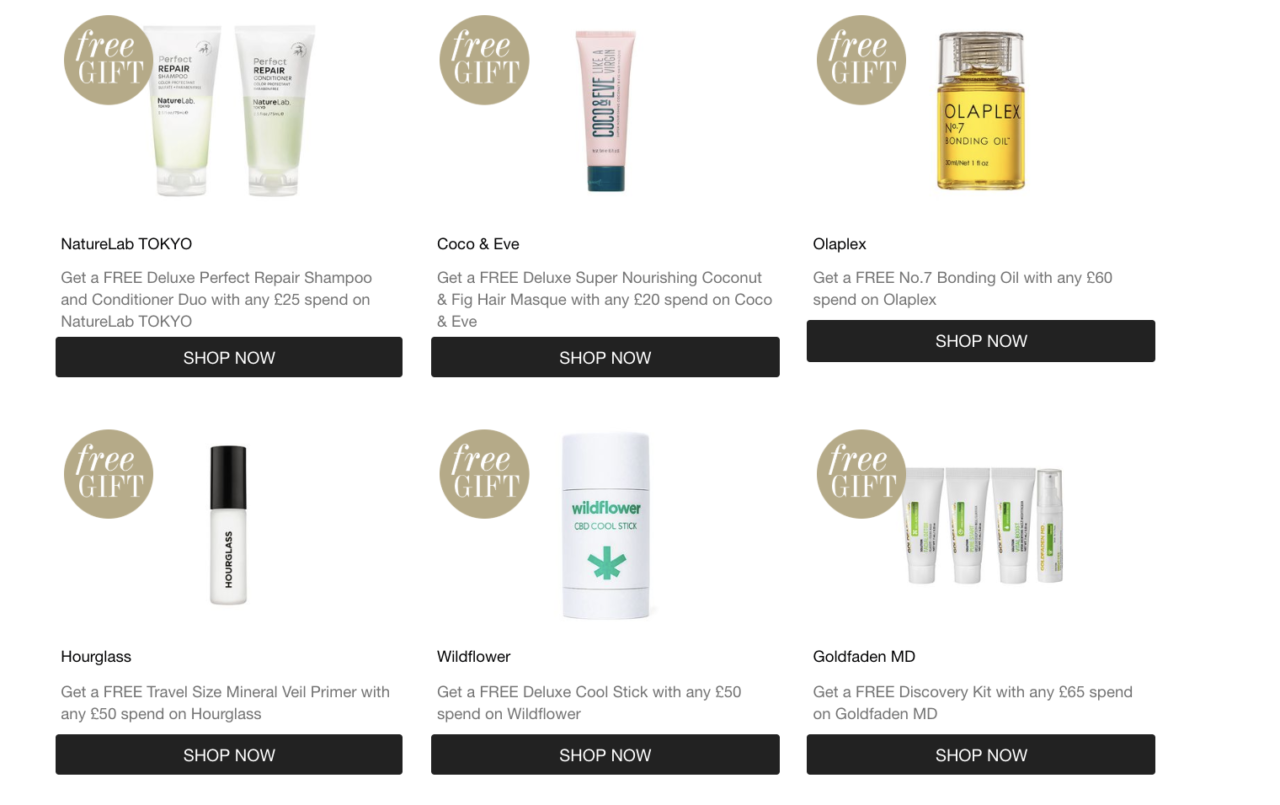This screenshot has height=805, width=1280.
Task: Click the Wildflower brand name heading
Action: click(x=474, y=657)
